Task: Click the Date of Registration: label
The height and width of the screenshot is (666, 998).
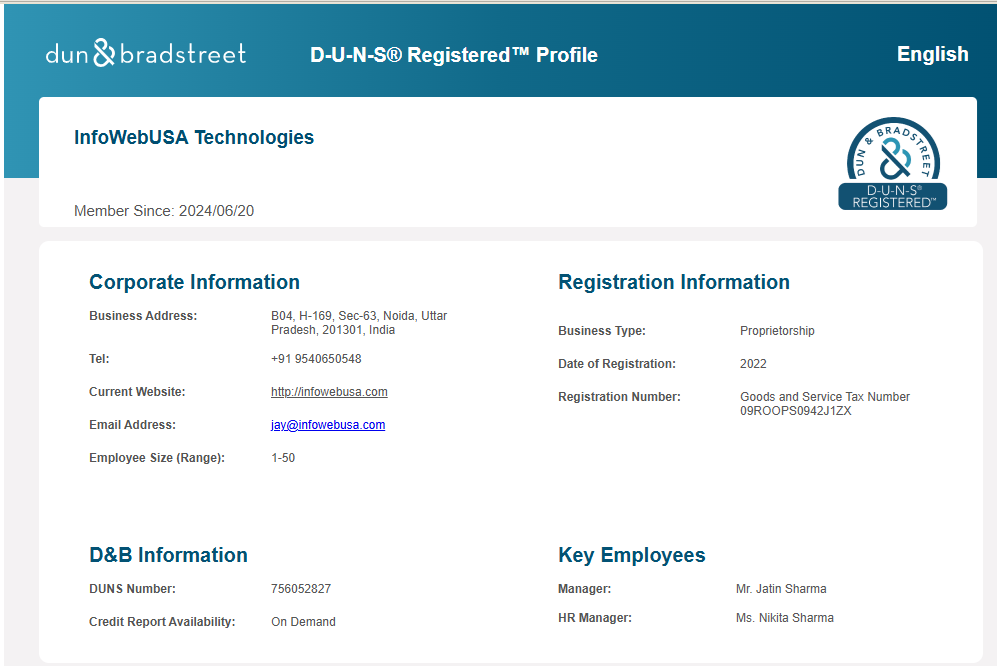Action: [x=617, y=364]
